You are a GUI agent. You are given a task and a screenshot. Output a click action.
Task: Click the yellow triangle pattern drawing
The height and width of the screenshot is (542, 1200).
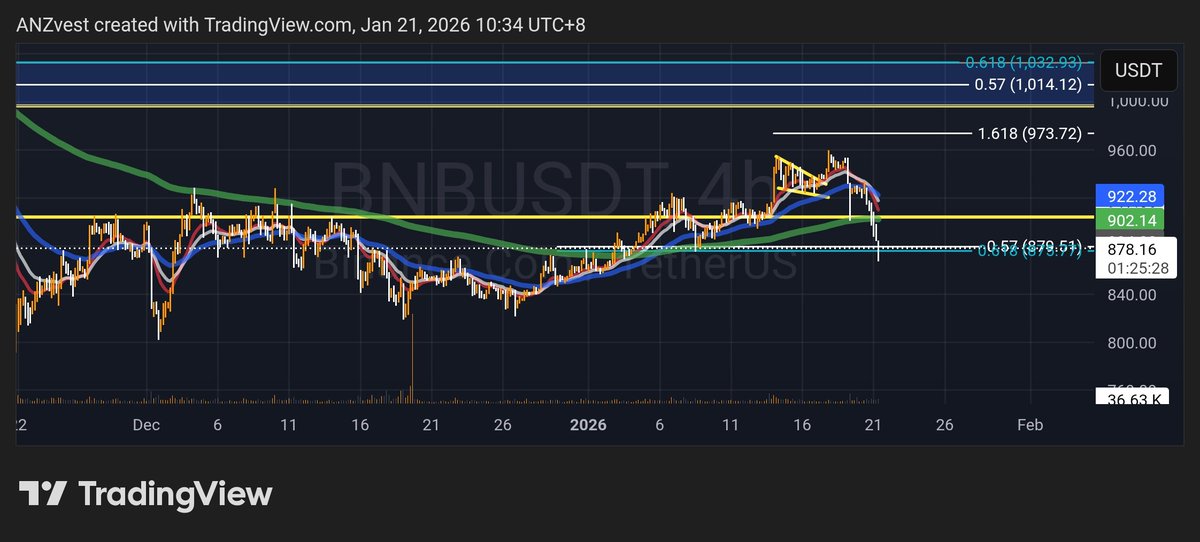802,177
